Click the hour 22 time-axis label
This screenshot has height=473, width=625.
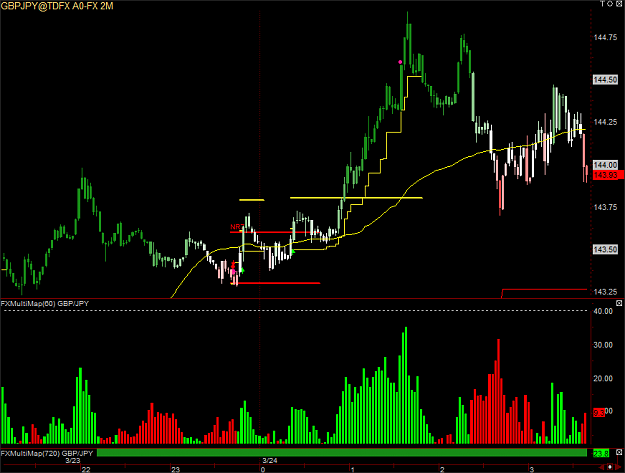click(x=86, y=469)
